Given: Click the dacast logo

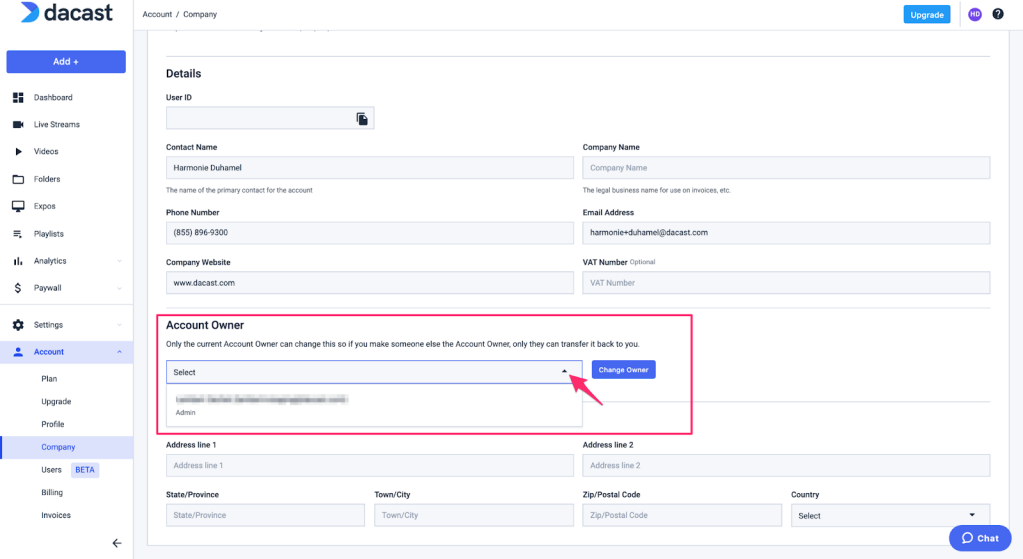Looking at the screenshot, I should coord(66,12).
